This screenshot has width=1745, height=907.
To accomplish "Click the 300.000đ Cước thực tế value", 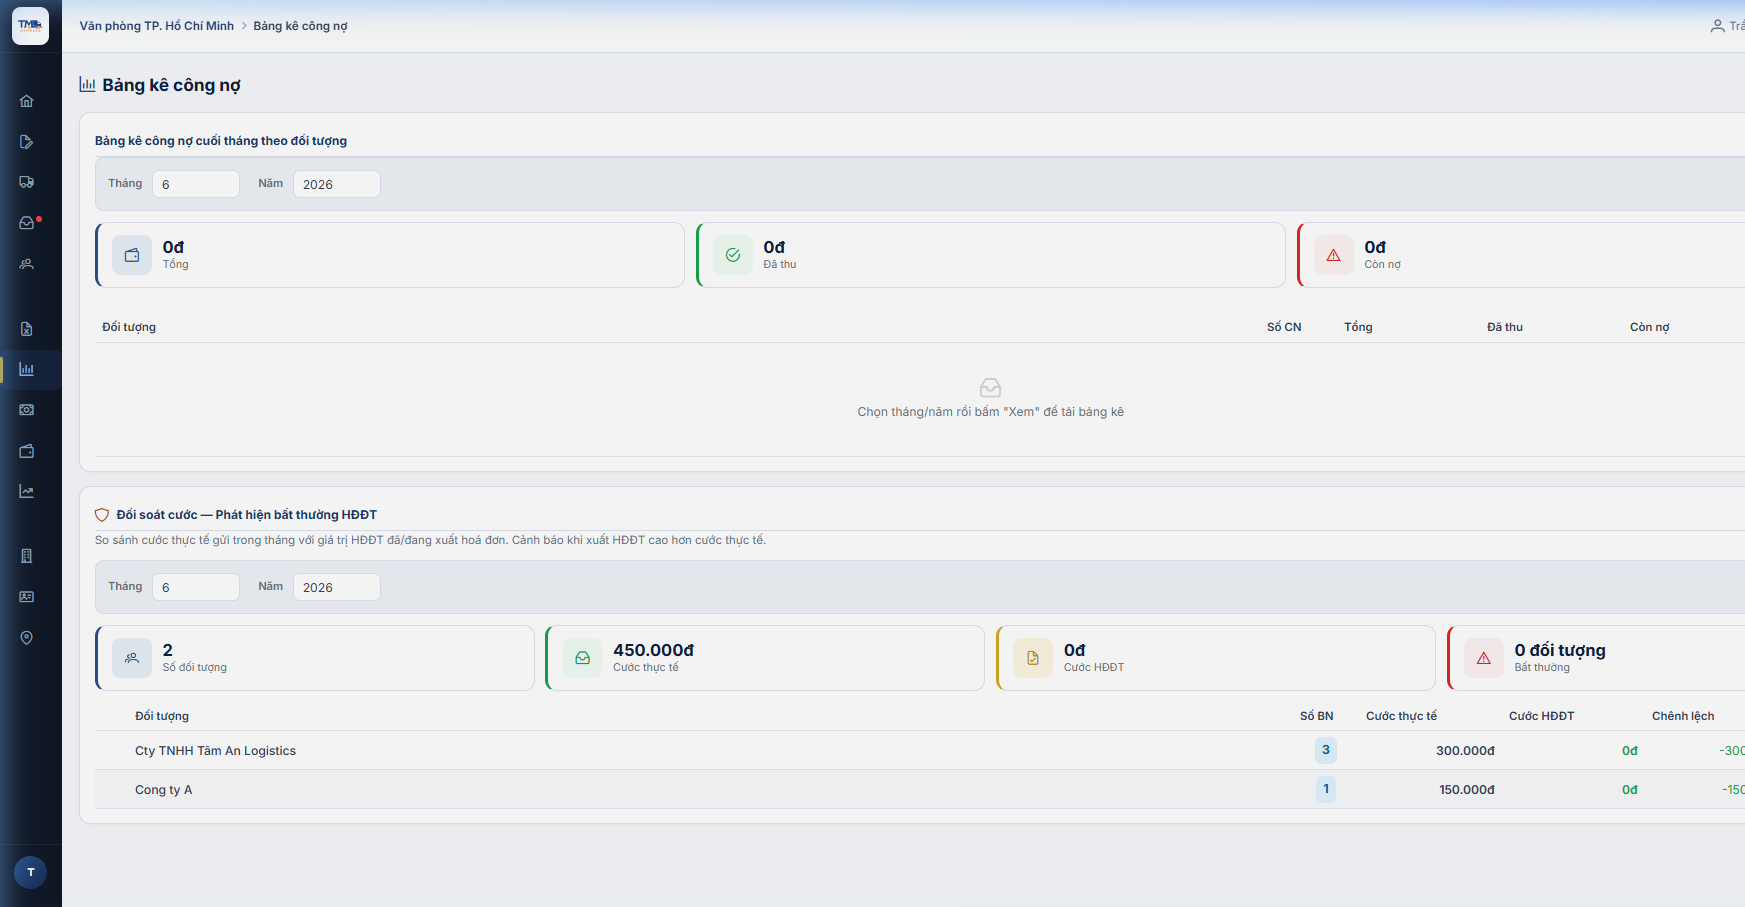I will (1465, 751).
